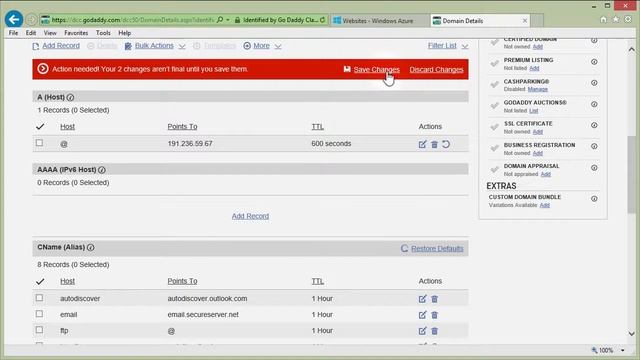Open the Help menu
Image resolution: width=640 pixels, height=360 pixels.
[x=124, y=33]
